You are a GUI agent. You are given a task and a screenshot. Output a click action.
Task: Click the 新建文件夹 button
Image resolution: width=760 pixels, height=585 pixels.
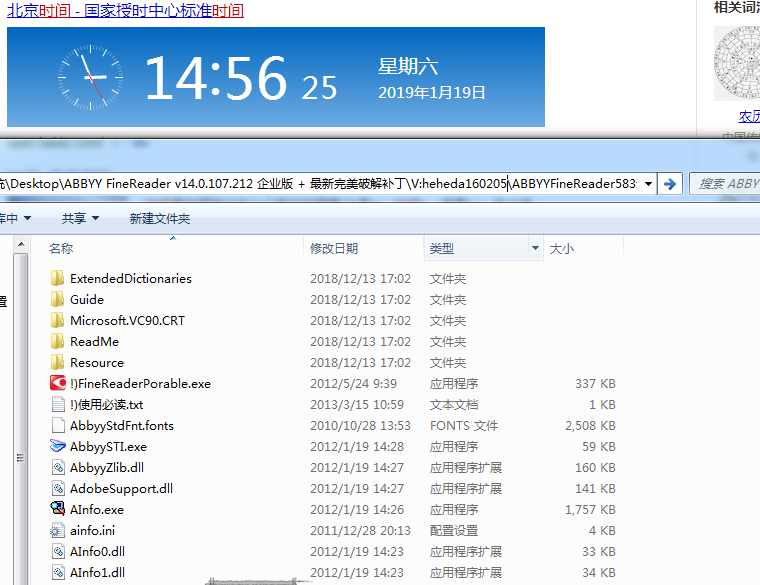(159, 219)
